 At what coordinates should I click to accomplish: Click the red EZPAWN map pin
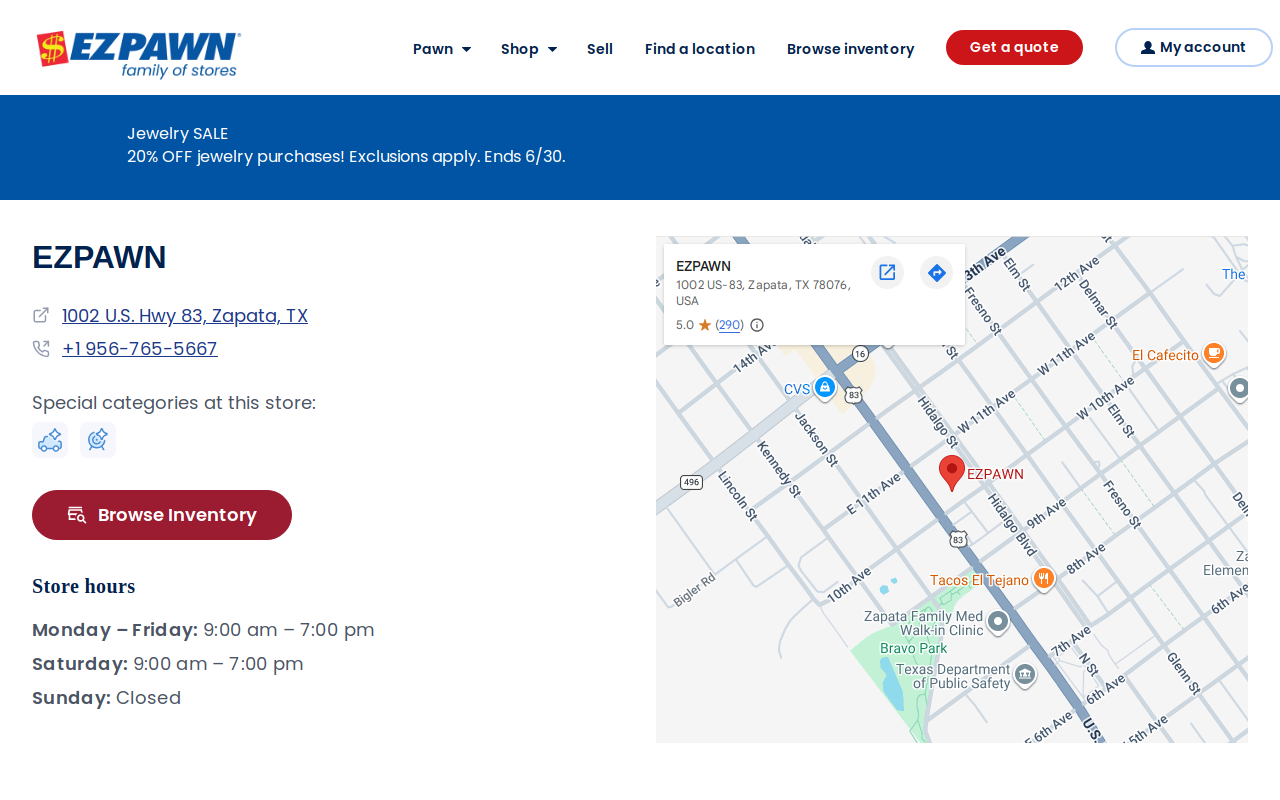click(x=952, y=472)
